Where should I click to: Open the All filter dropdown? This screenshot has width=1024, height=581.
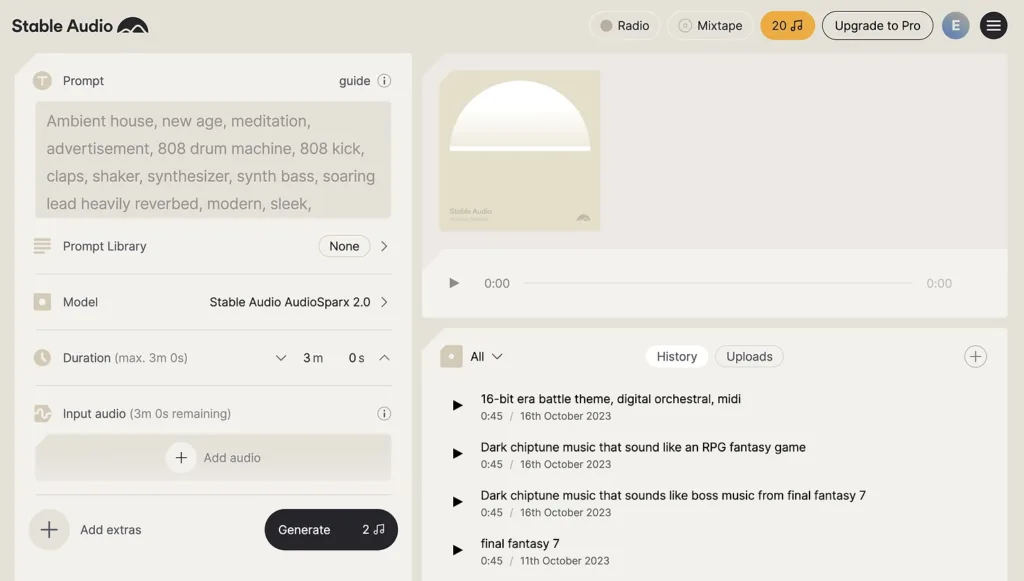486,357
